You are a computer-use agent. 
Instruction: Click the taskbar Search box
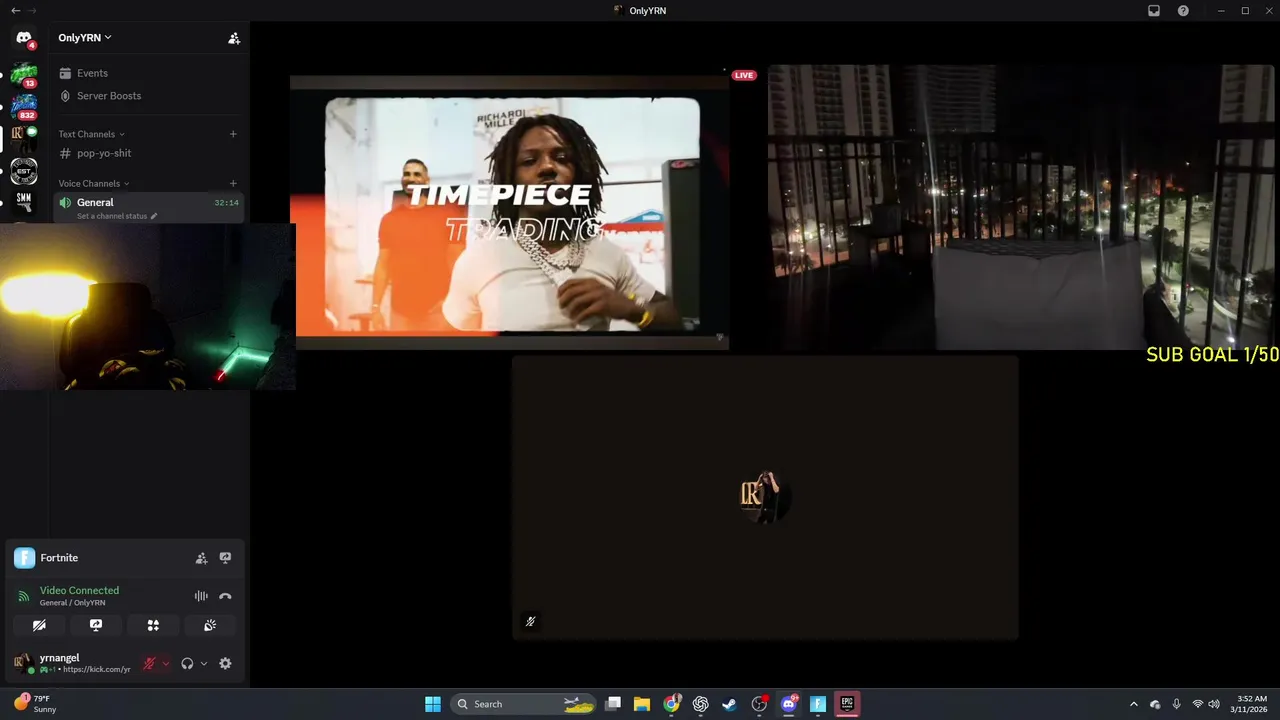click(x=523, y=704)
